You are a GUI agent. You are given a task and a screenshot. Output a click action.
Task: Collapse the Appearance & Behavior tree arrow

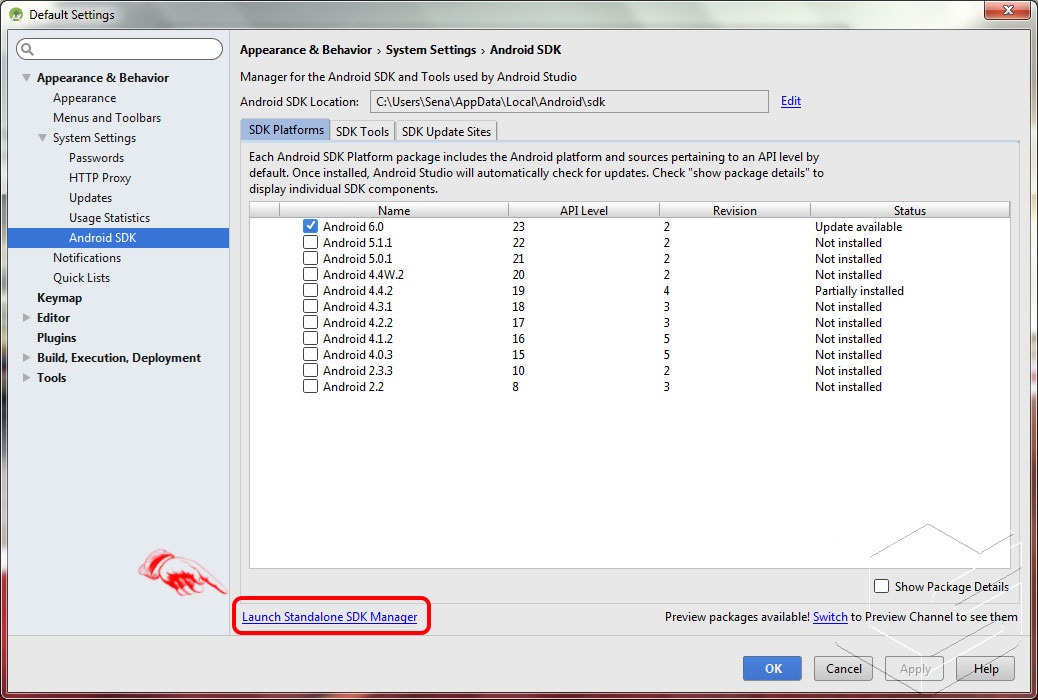point(26,77)
